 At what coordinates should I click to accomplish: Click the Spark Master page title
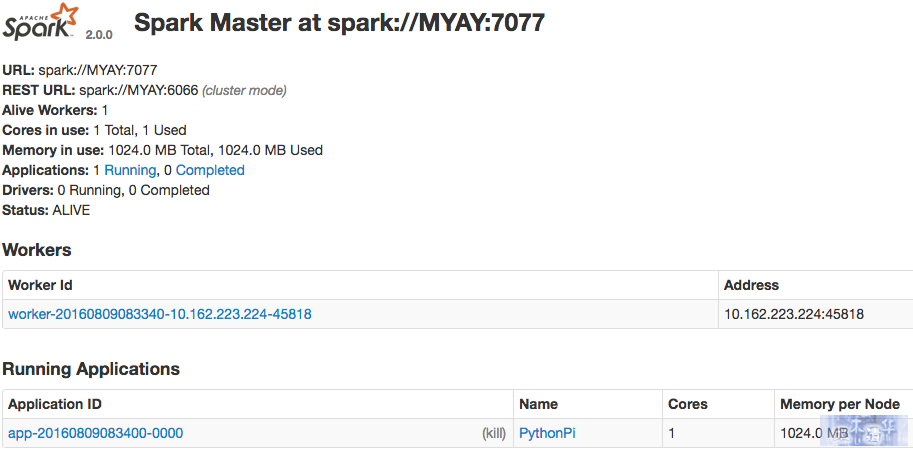(339, 23)
